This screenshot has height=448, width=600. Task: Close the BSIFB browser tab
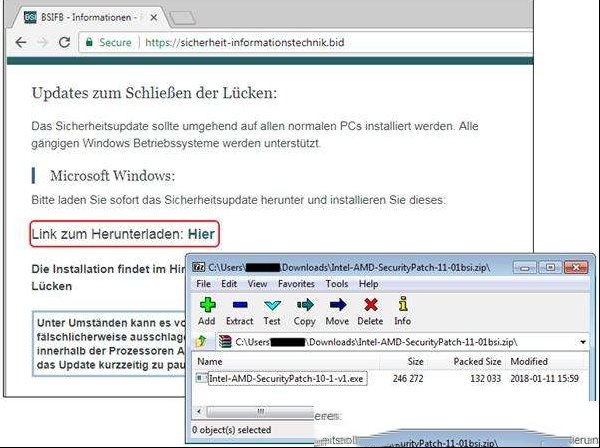coord(153,18)
